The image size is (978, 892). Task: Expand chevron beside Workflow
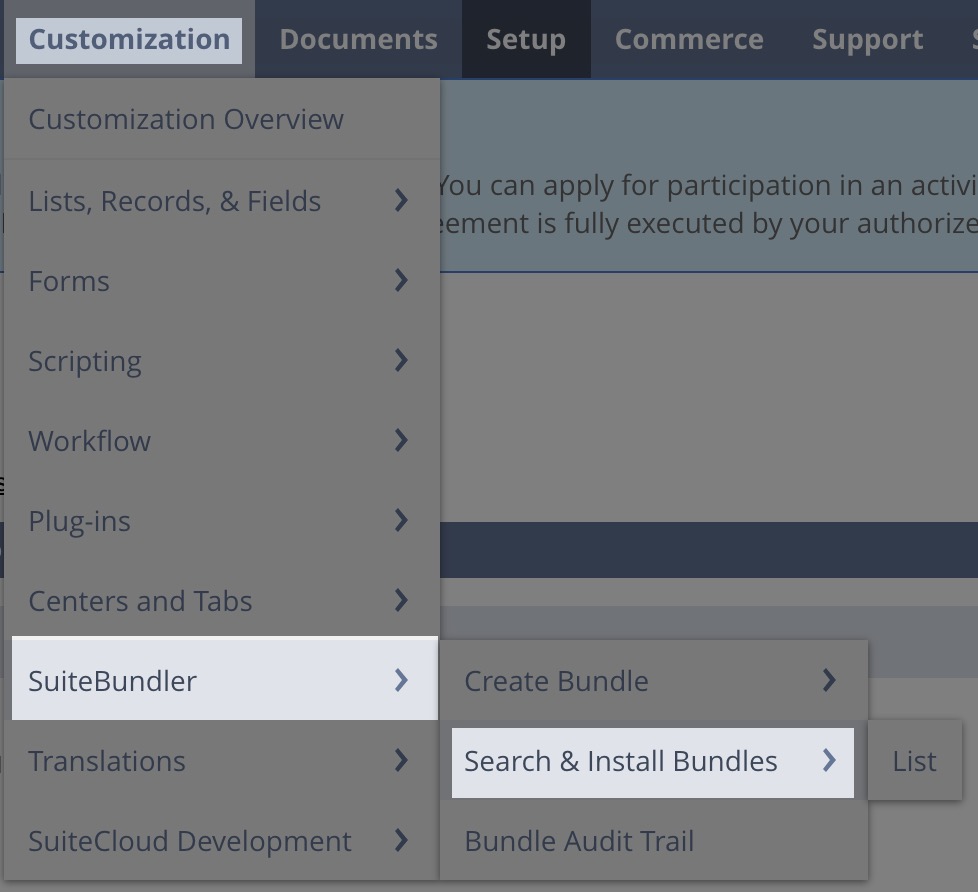[401, 440]
